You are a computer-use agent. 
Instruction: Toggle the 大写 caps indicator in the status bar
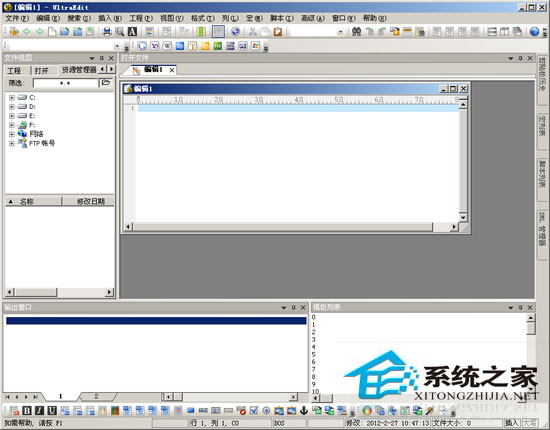tap(529, 423)
